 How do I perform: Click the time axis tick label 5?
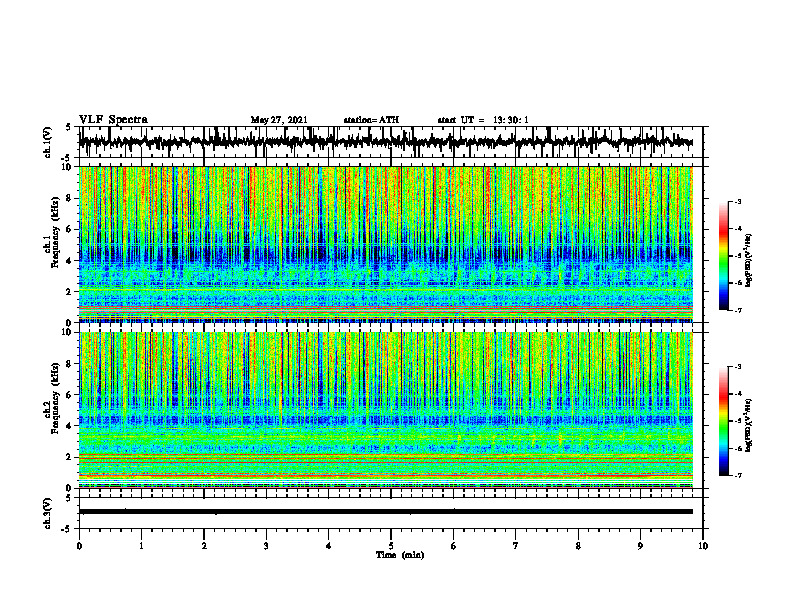pyautogui.click(x=391, y=546)
